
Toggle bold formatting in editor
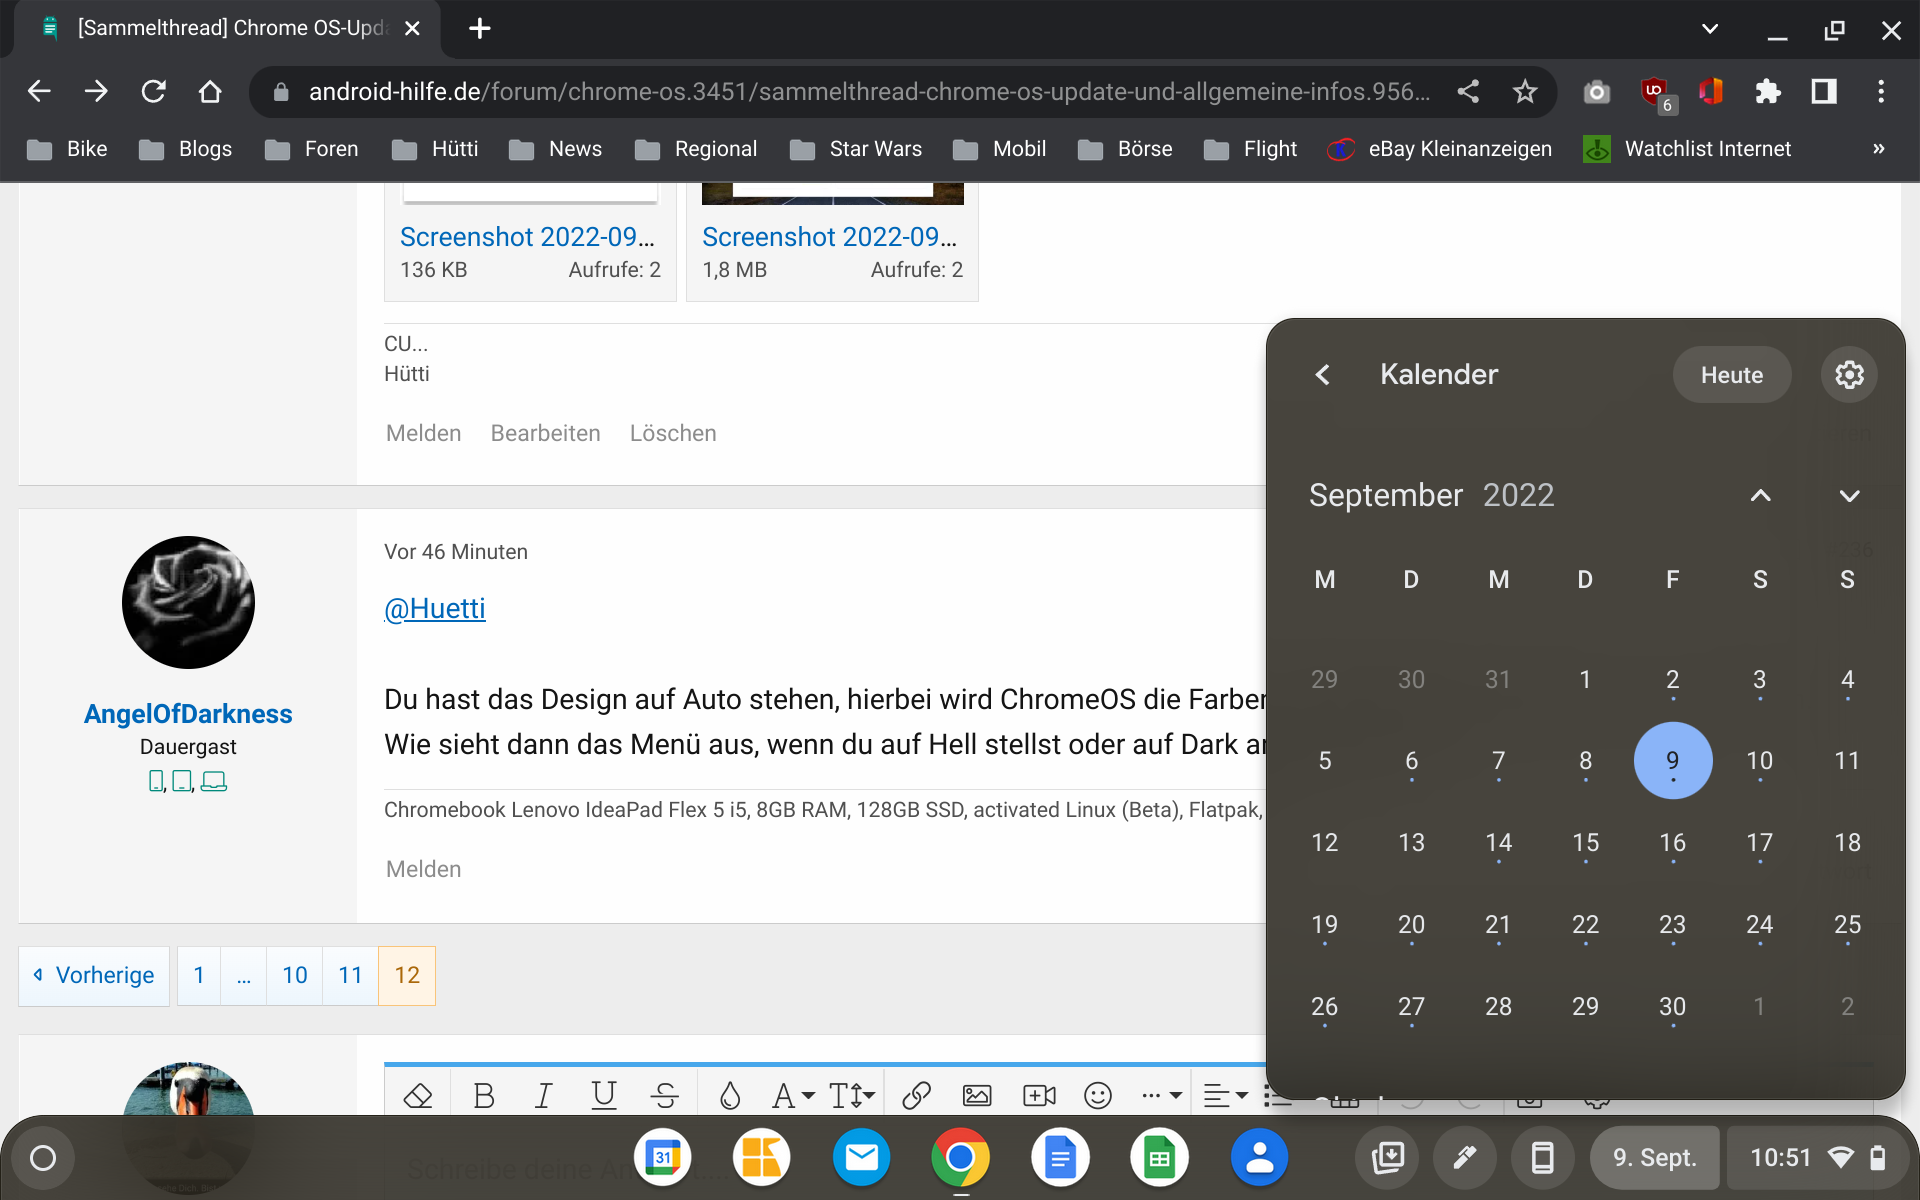click(484, 1096)
